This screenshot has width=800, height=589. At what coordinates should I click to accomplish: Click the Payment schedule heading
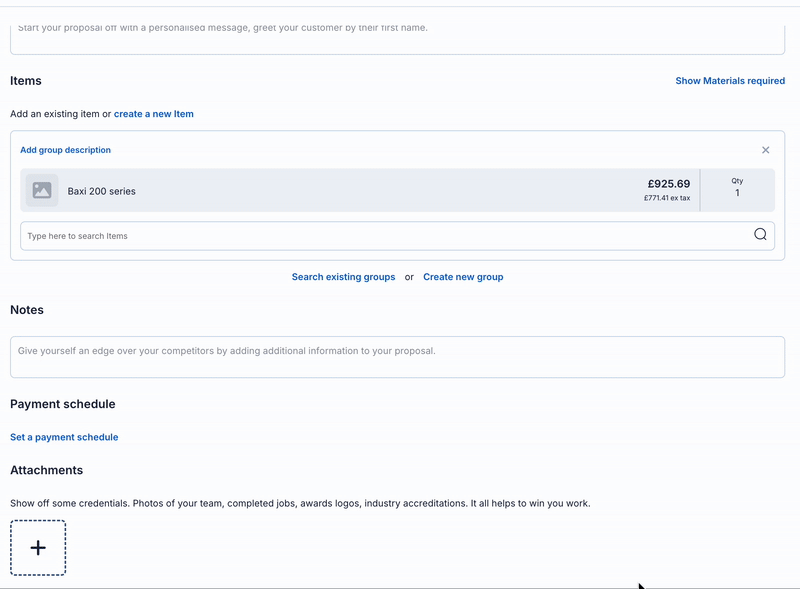pos(63,404)
